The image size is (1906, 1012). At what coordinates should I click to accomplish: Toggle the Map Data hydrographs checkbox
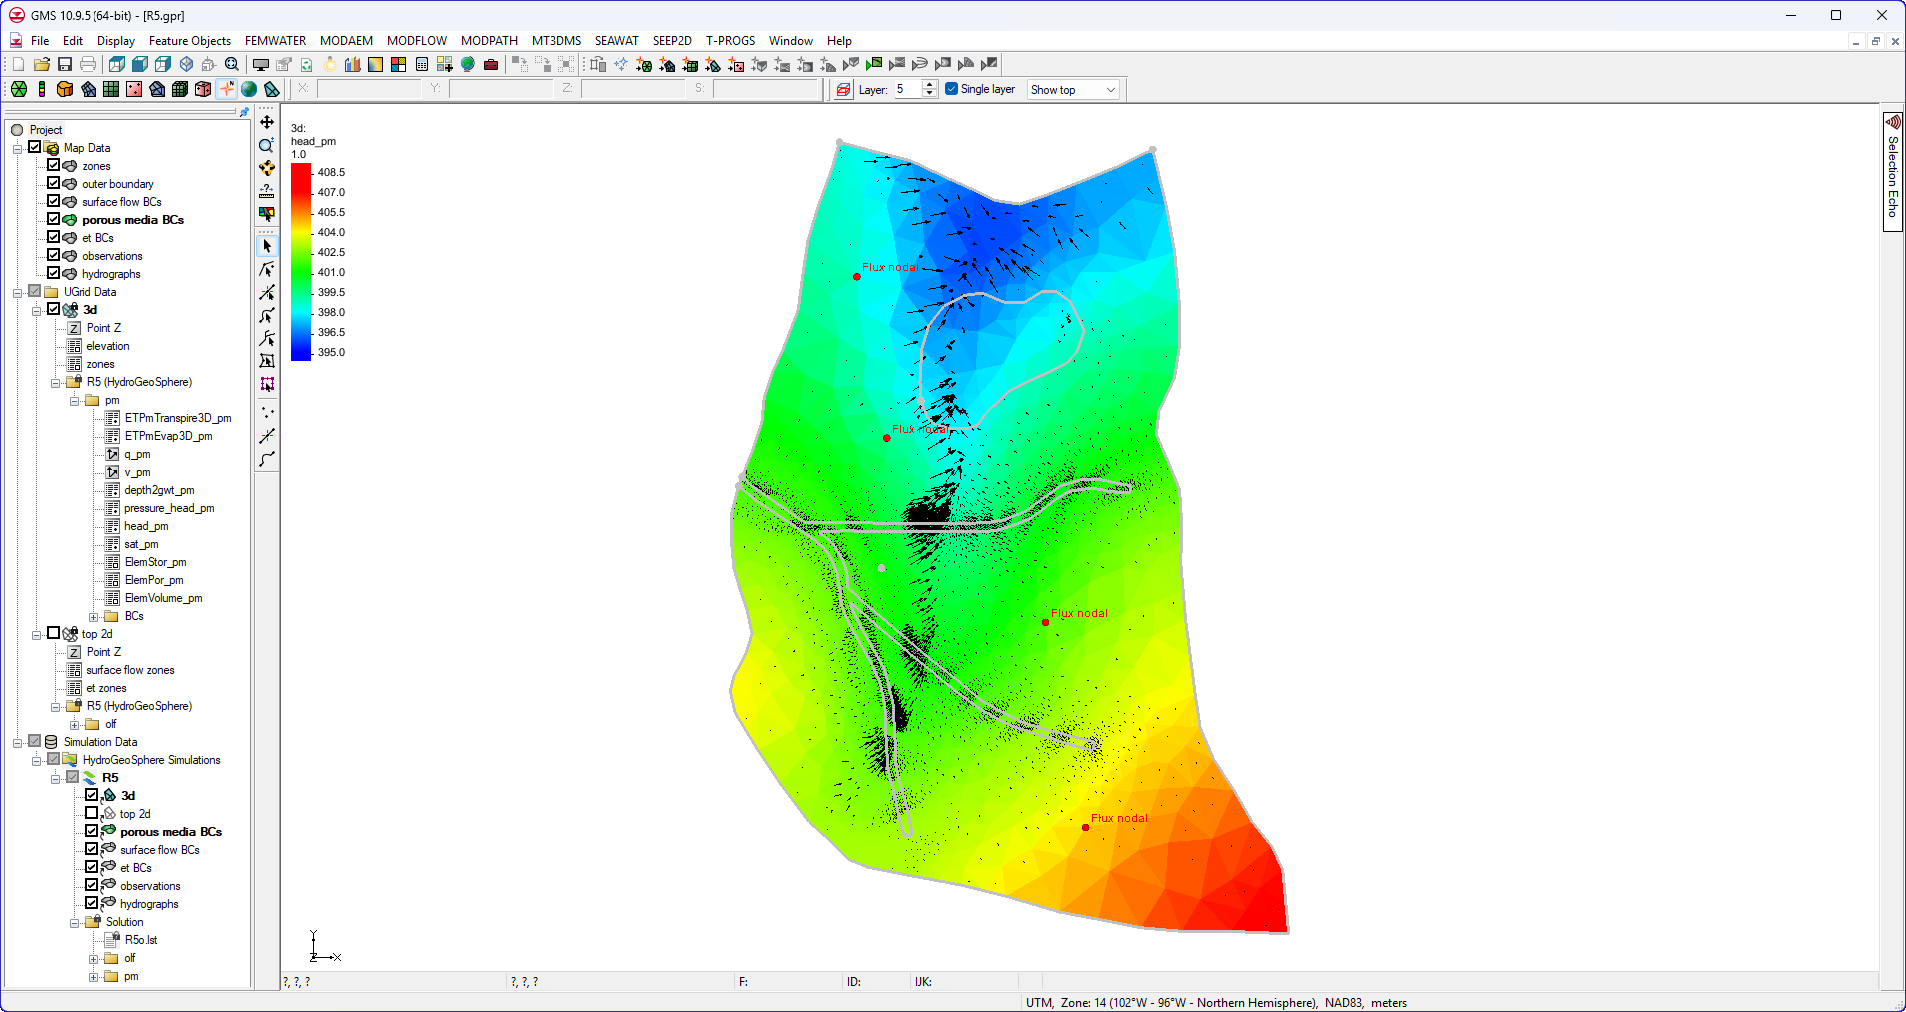[x=54, y=273]
